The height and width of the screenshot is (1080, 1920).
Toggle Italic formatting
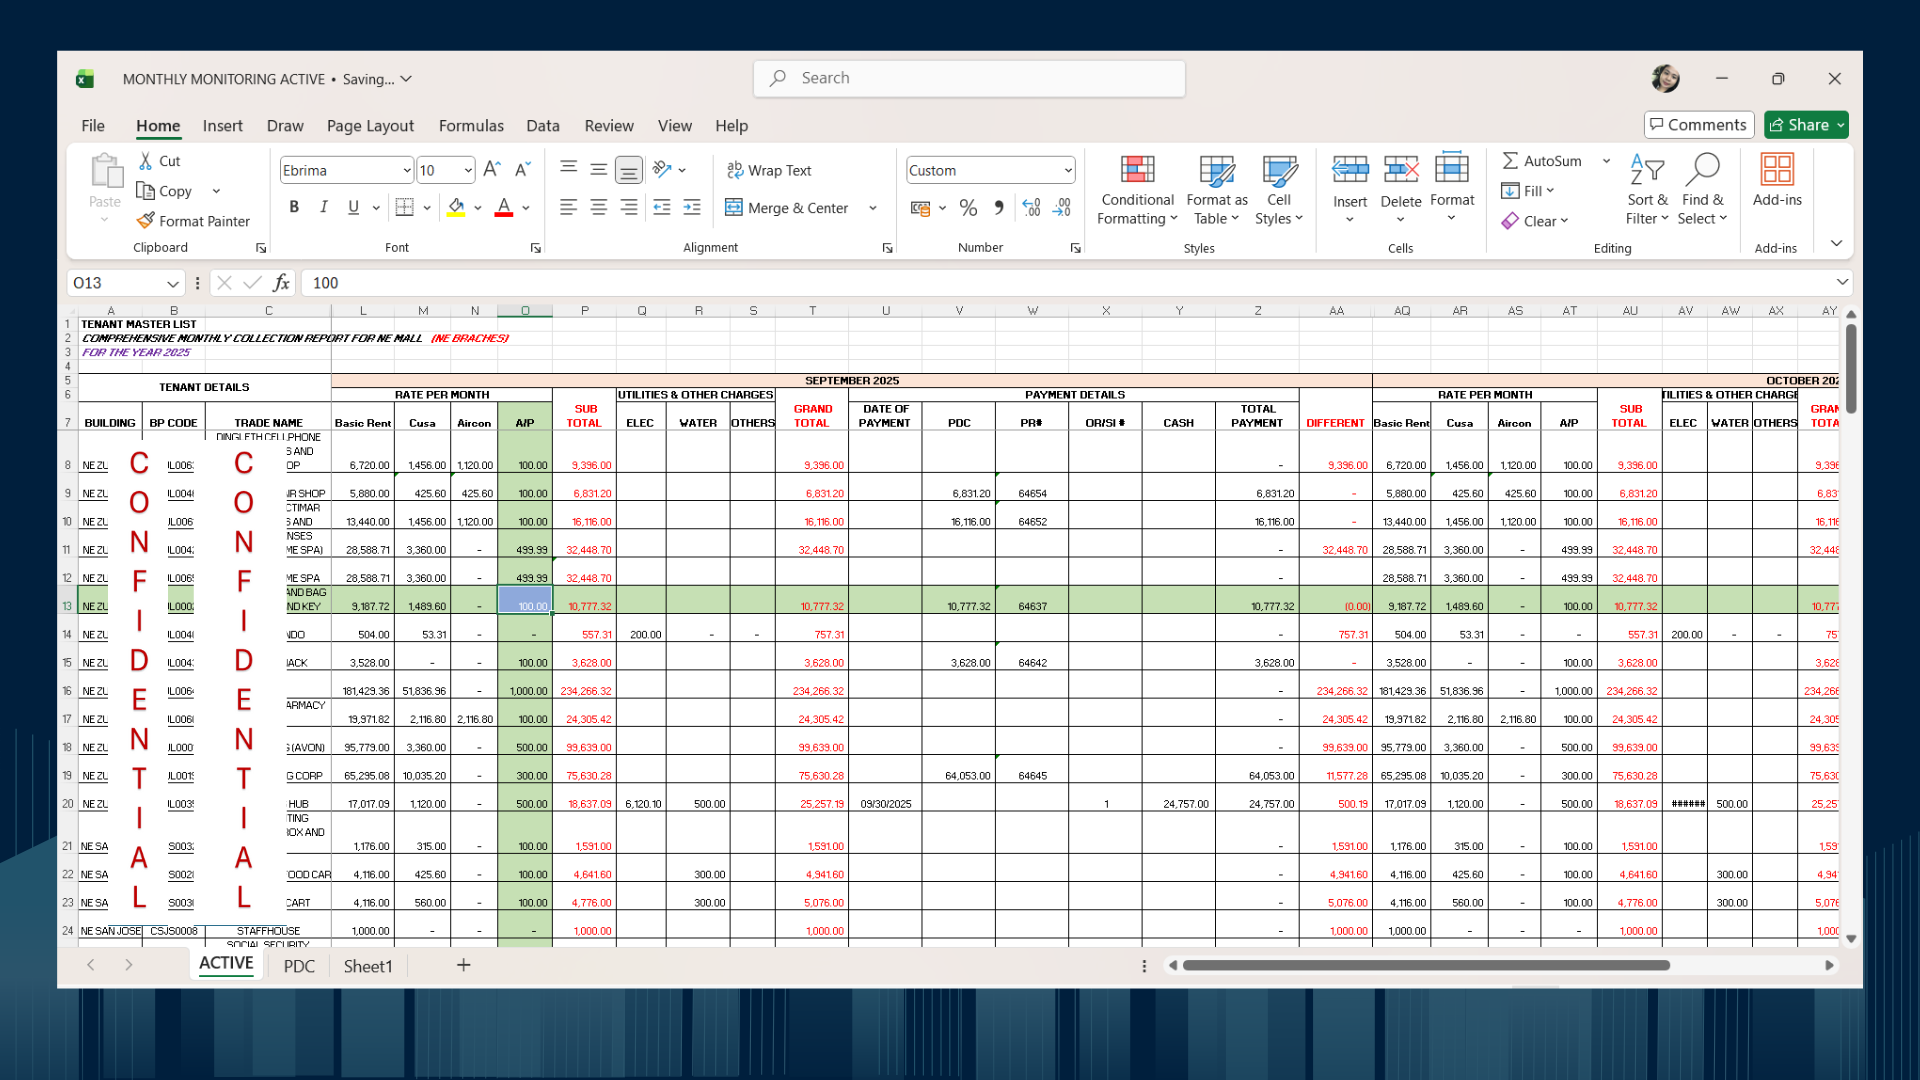point(323,207)
